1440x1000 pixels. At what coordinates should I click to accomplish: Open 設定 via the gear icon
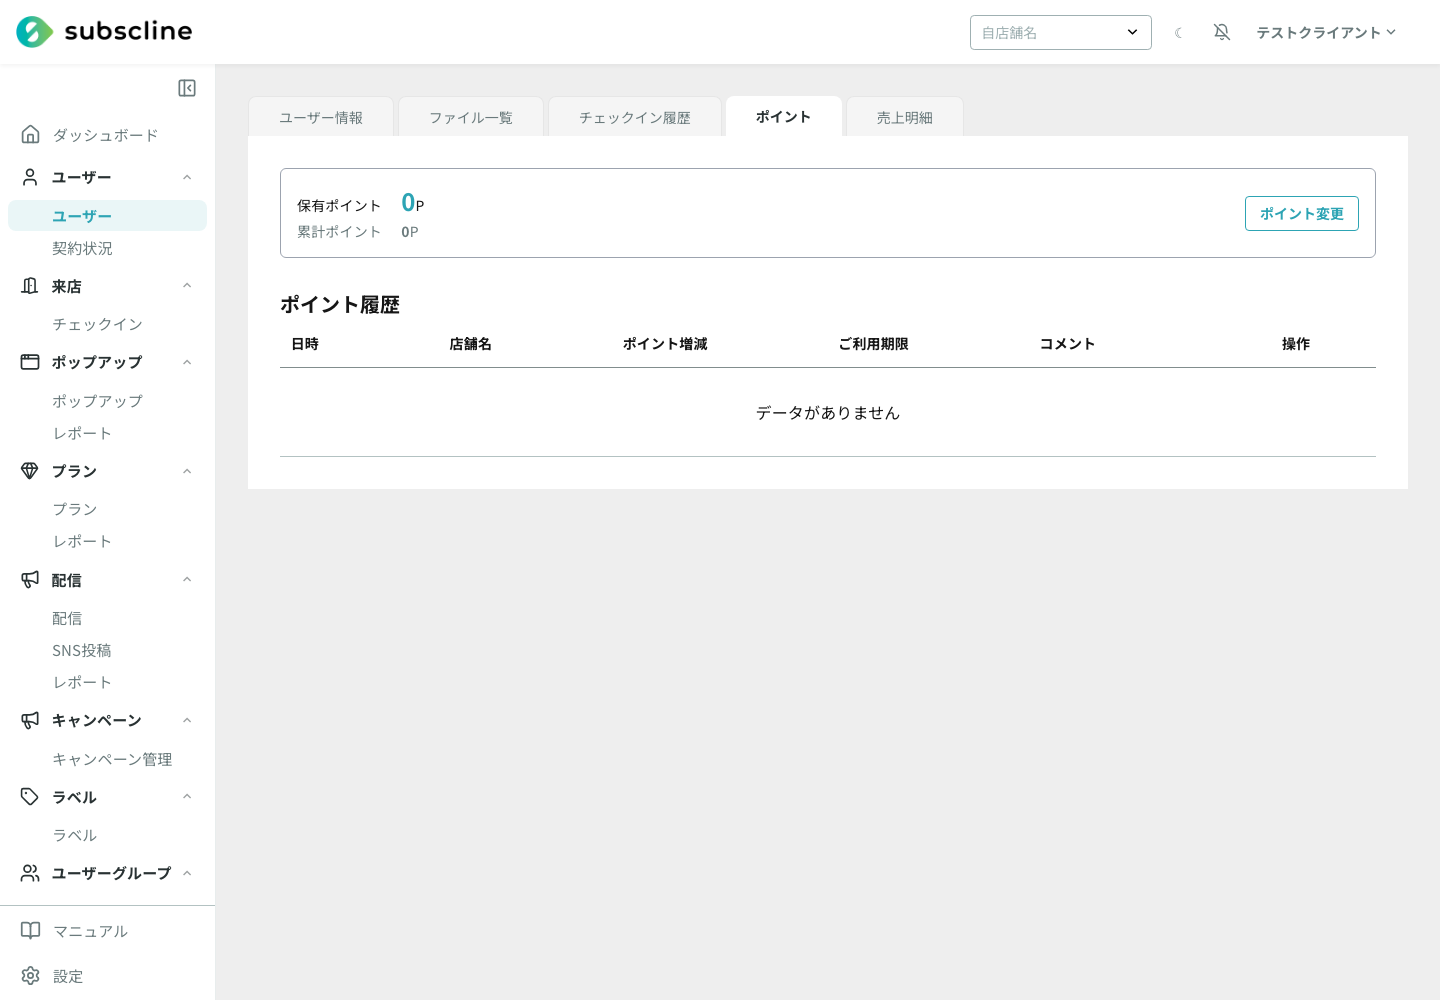31,975
